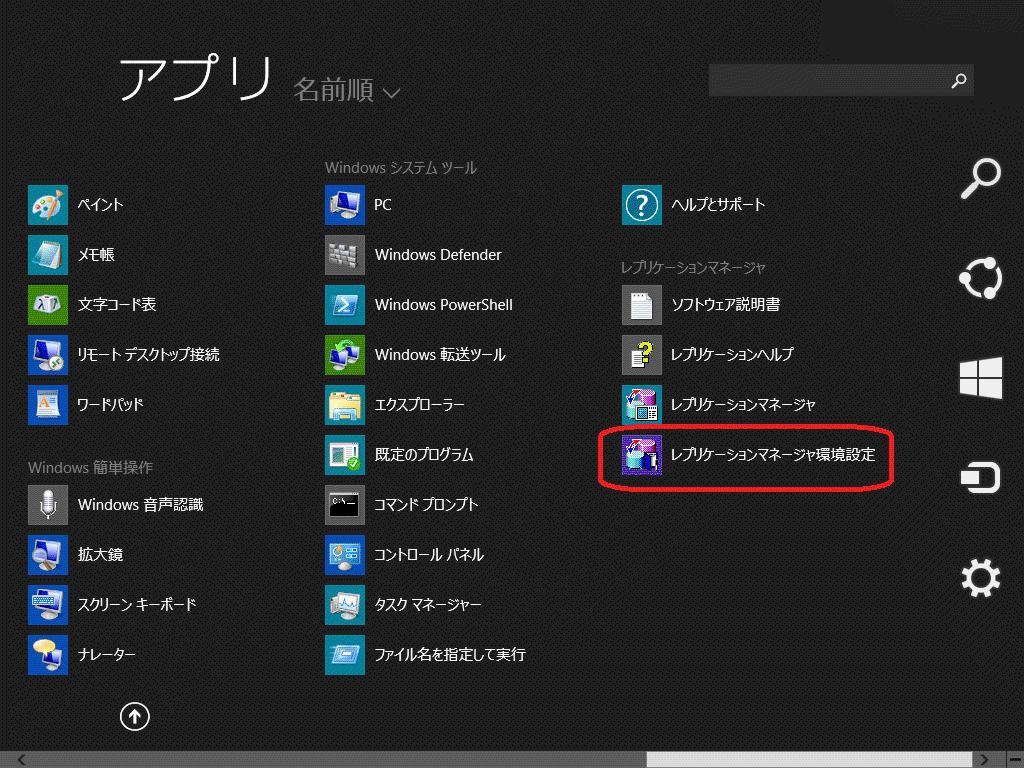1024x768 pixels.
Task: Click the horizontal scrollbar thumb
Action: point(809,760)
